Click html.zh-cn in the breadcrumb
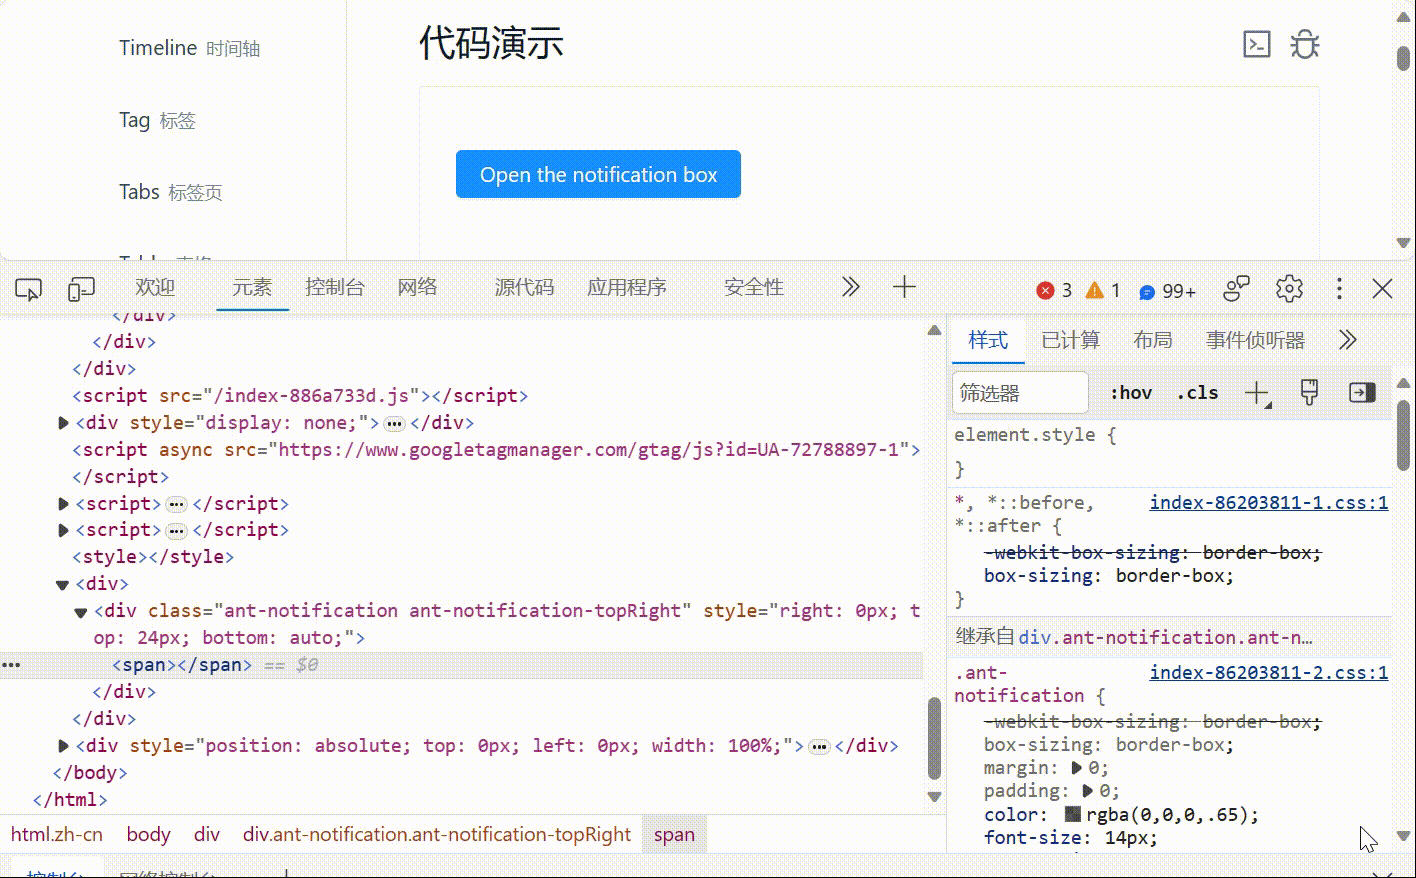Viewport: 1416px width, 878px height. tap(57, 834)
